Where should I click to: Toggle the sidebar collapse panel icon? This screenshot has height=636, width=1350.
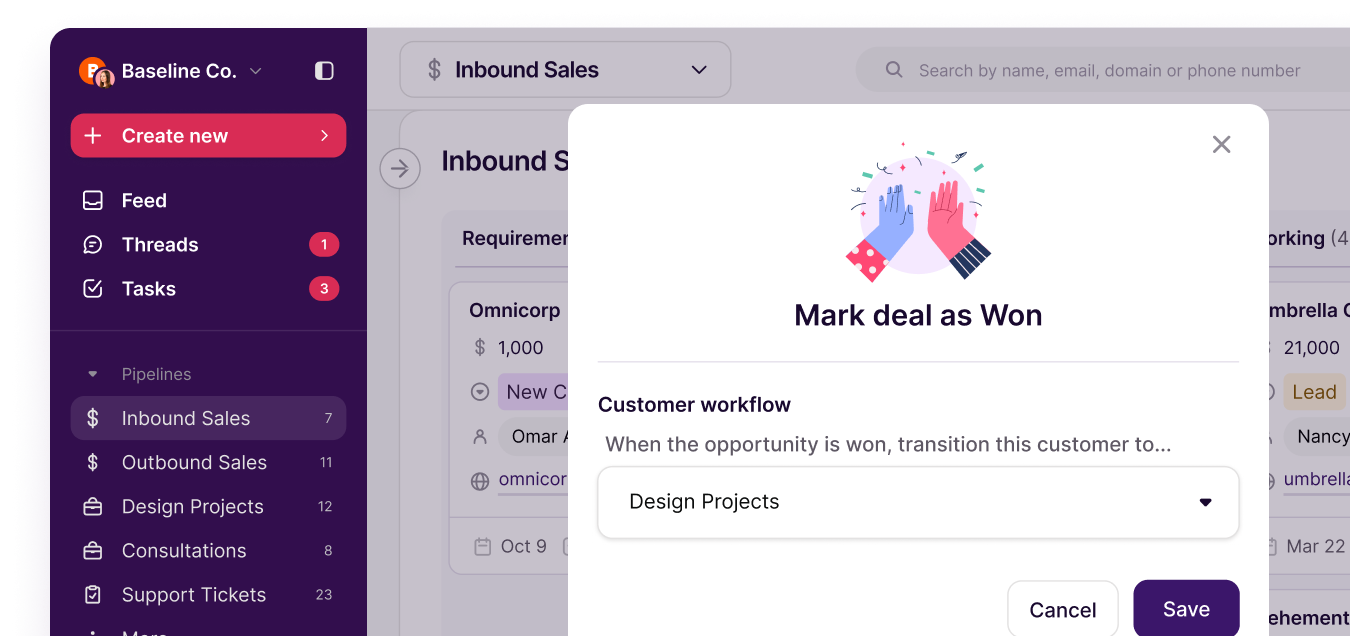click(324, 71)
